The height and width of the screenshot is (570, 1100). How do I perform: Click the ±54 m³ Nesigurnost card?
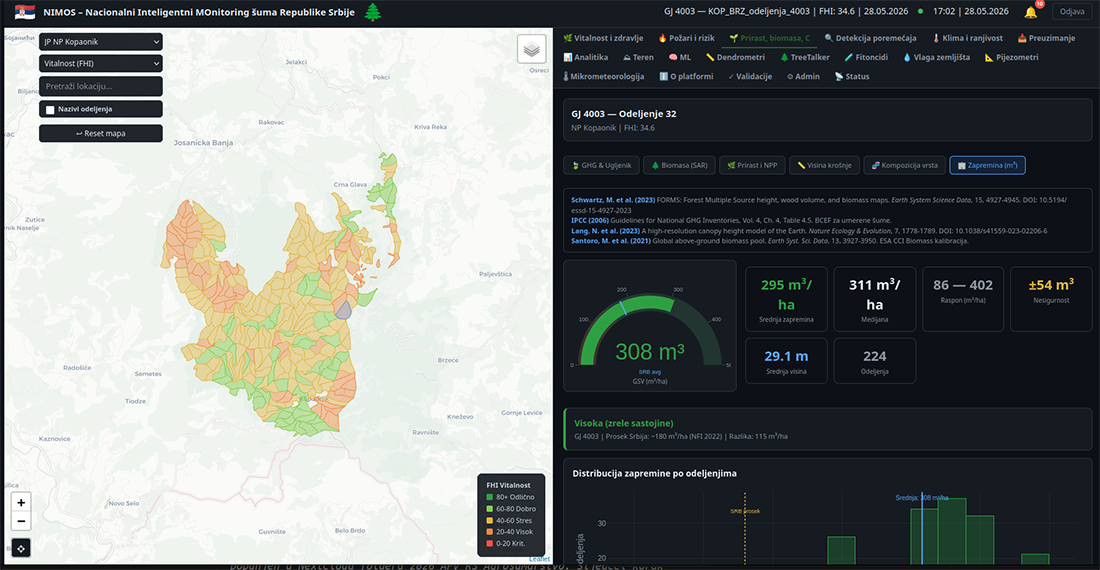(x=1051, y=299)
